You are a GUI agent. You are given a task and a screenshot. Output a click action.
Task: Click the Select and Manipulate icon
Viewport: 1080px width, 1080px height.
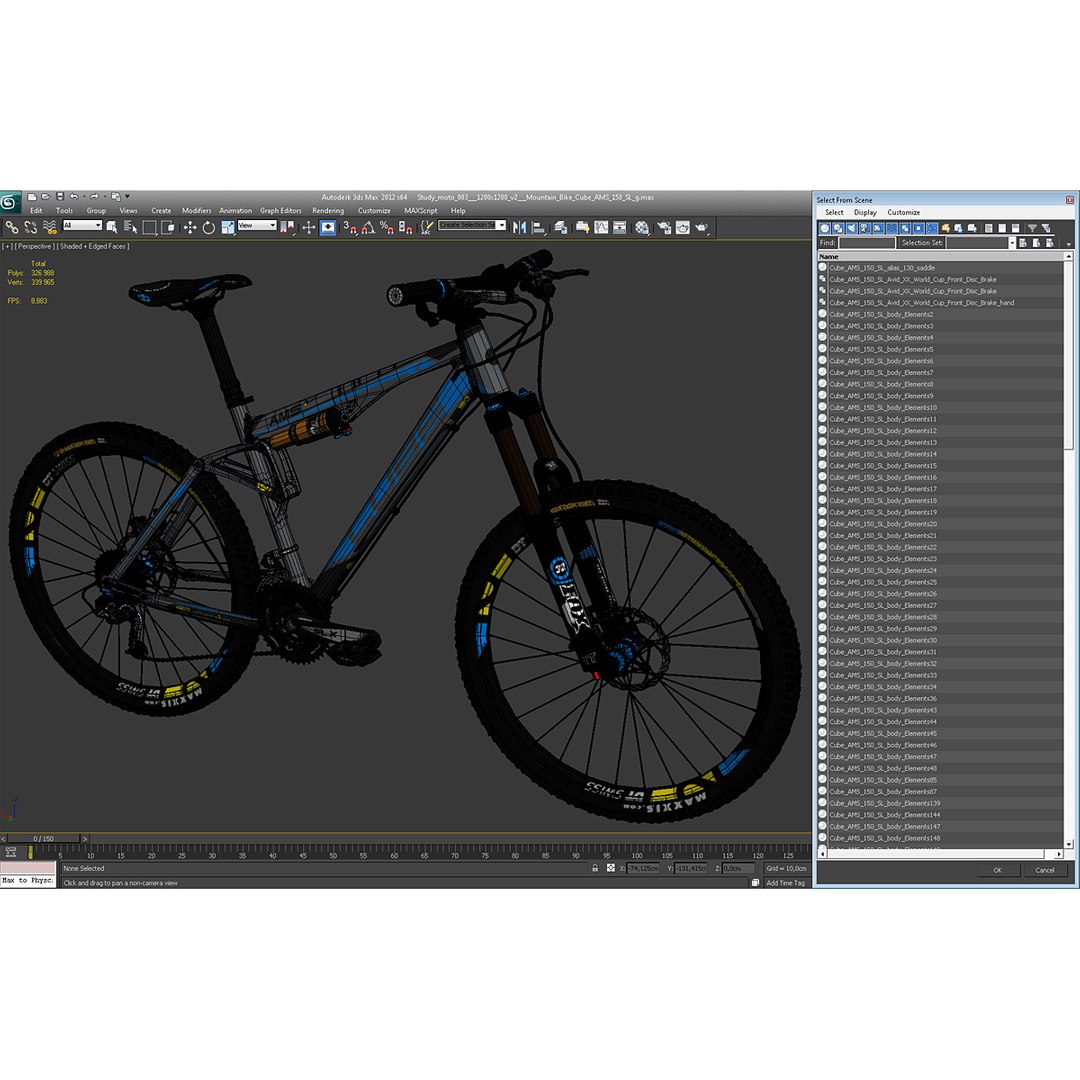click(x=309, y=227)
